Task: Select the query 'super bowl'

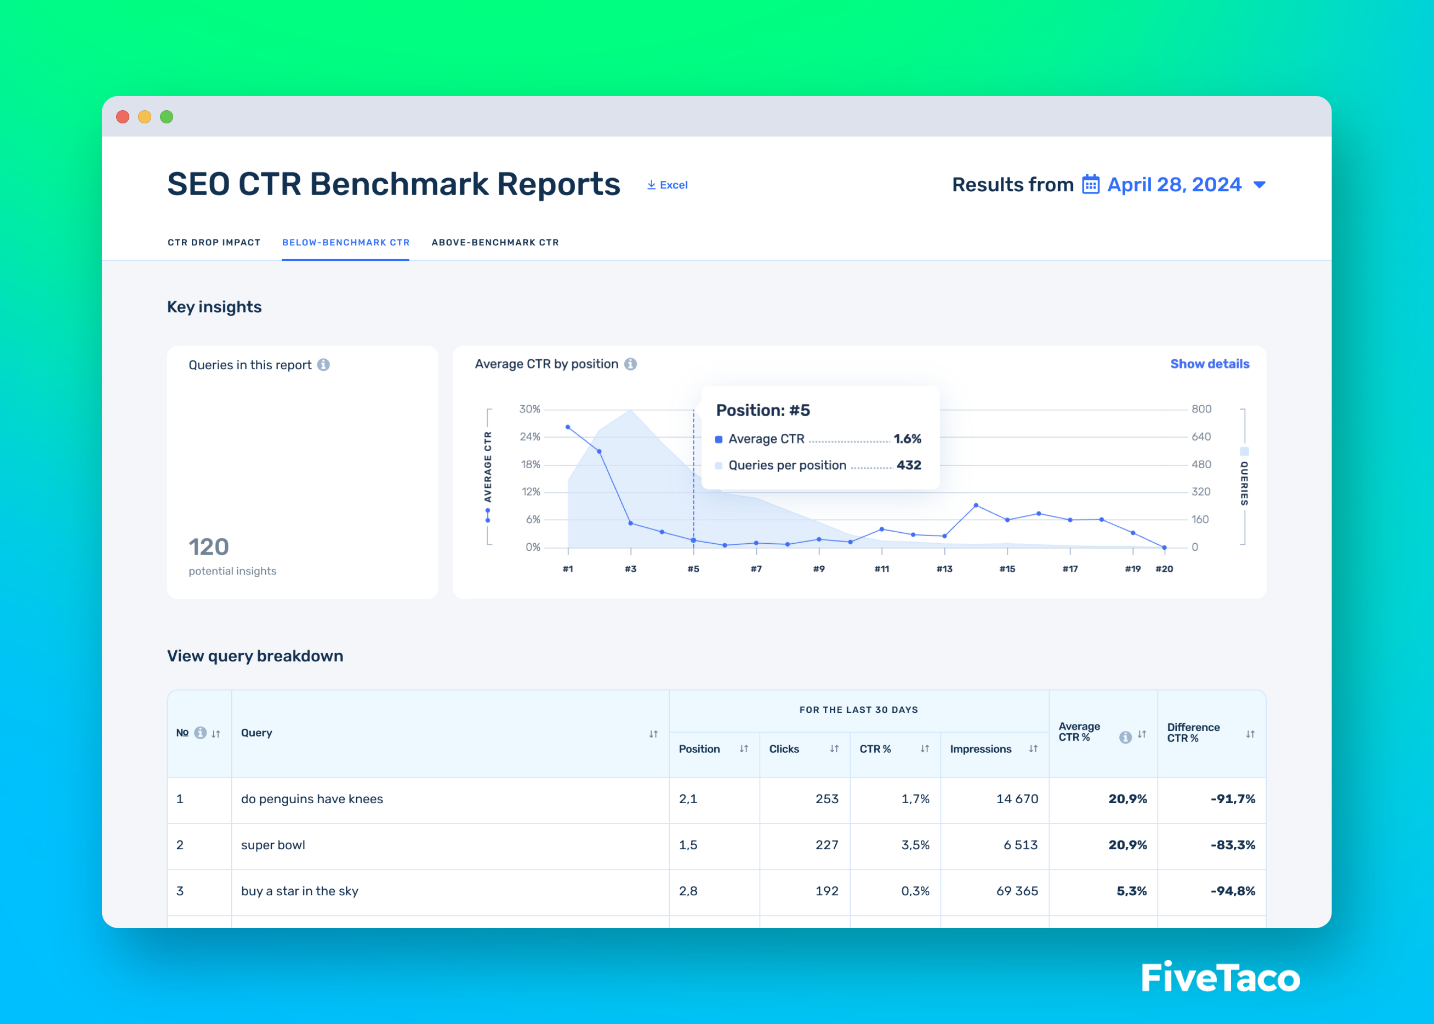Action: tap(273, 845)
